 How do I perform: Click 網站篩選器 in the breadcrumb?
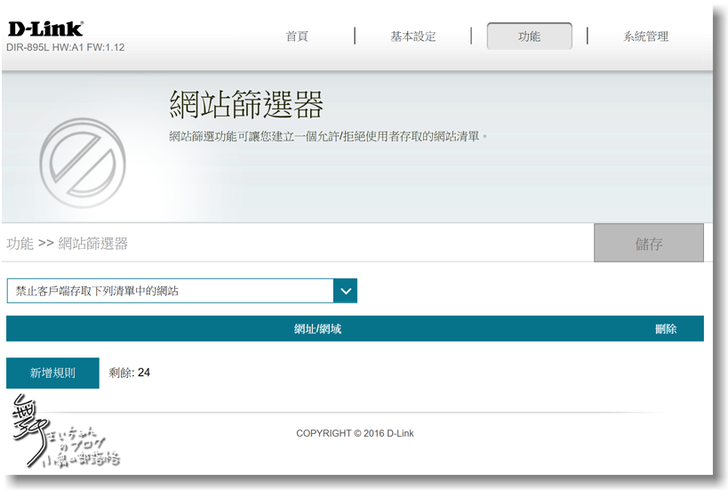coord(93,243)
